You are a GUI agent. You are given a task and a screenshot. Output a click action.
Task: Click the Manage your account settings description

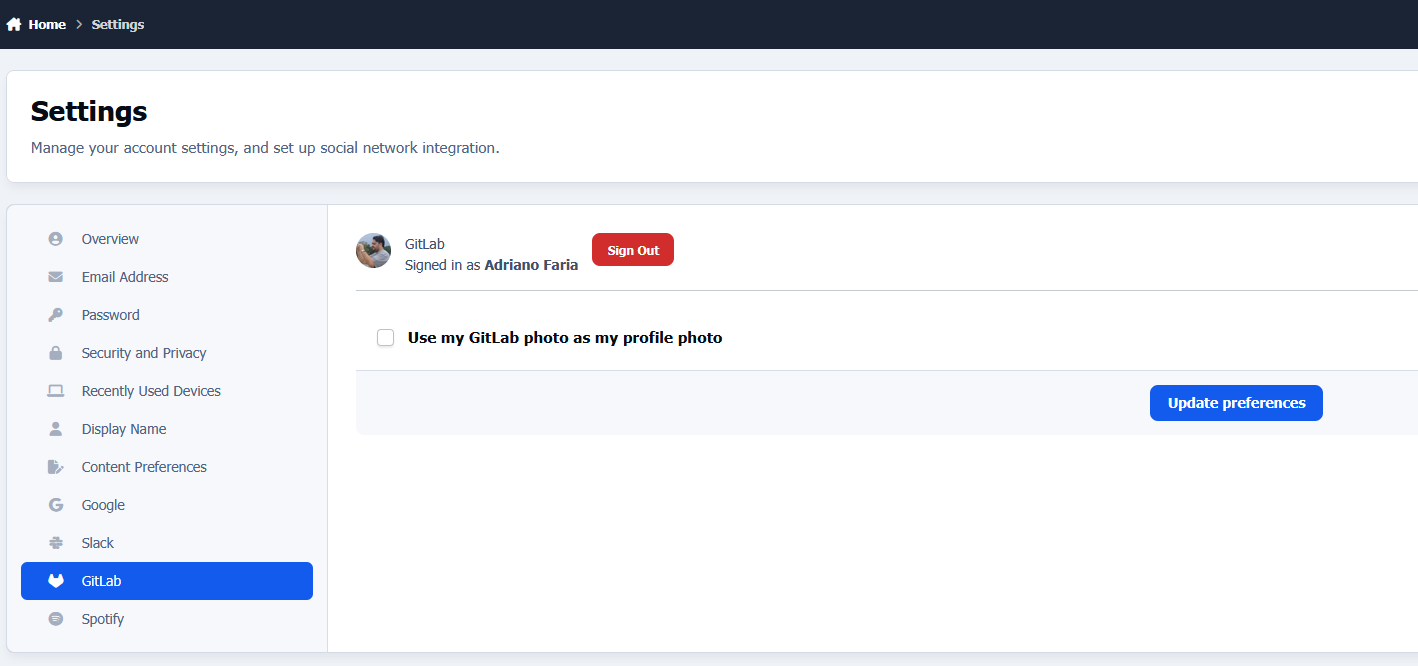pyautogui.click(x=265, y=148)
